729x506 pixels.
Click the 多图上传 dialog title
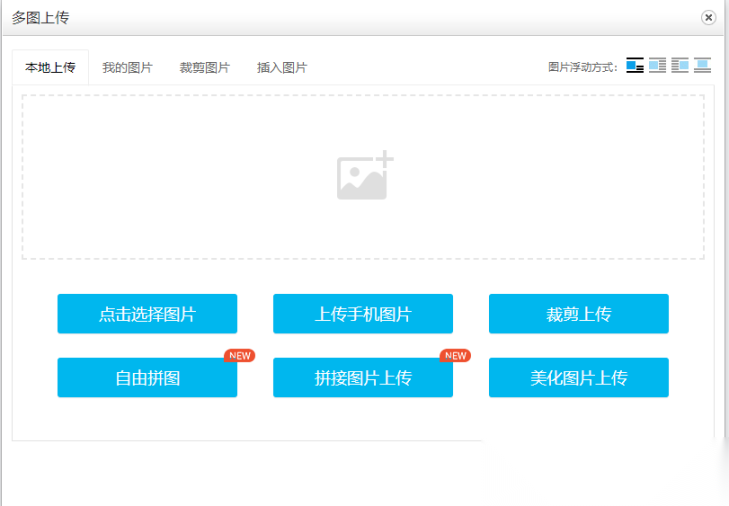[41, 18]
